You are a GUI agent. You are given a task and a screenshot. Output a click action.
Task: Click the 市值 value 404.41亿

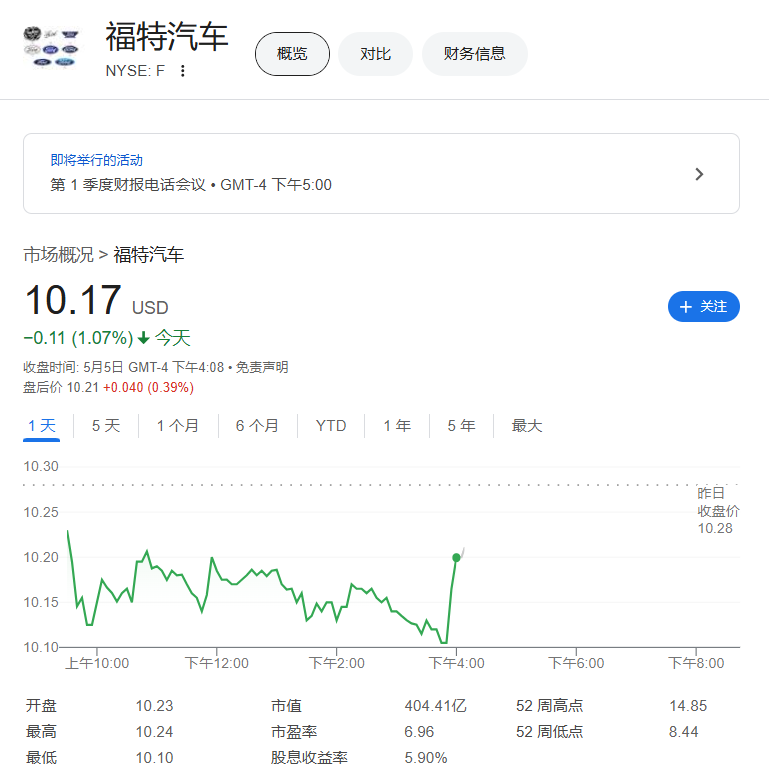(x=435, y=706)
